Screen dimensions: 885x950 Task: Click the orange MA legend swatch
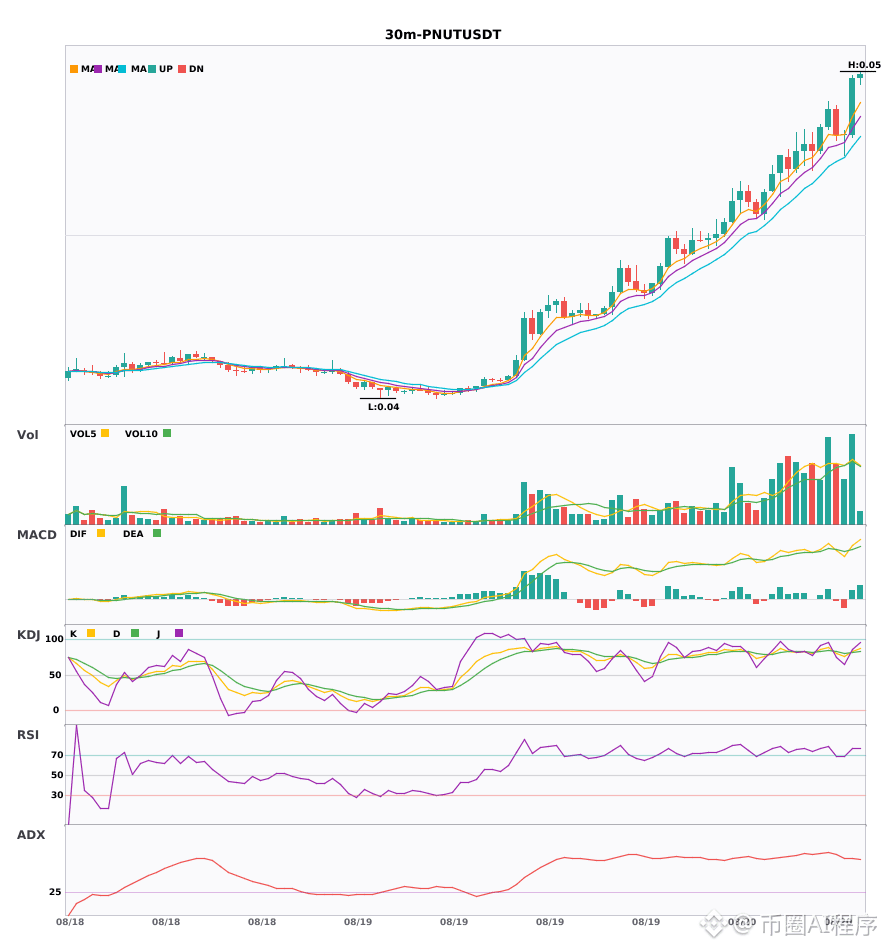tap(74, 69)
